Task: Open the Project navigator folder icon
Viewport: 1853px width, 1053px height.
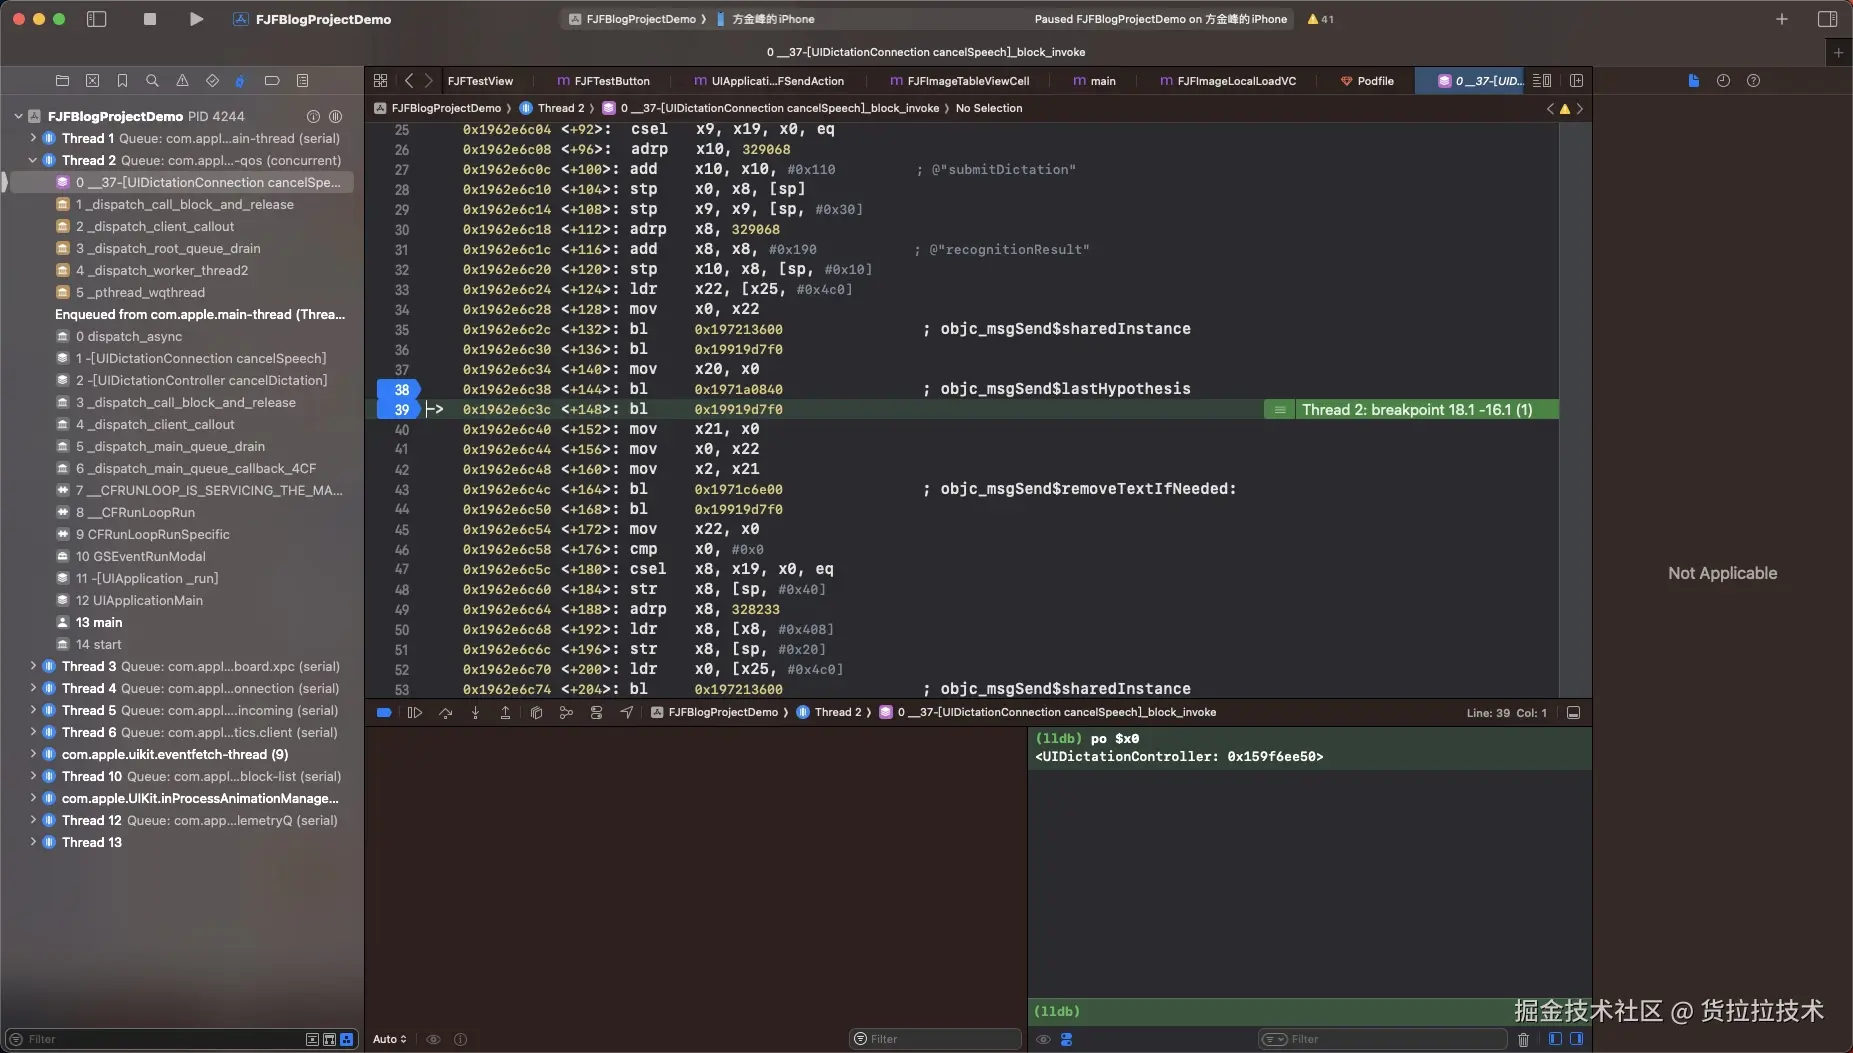Action: pos(62,81)
